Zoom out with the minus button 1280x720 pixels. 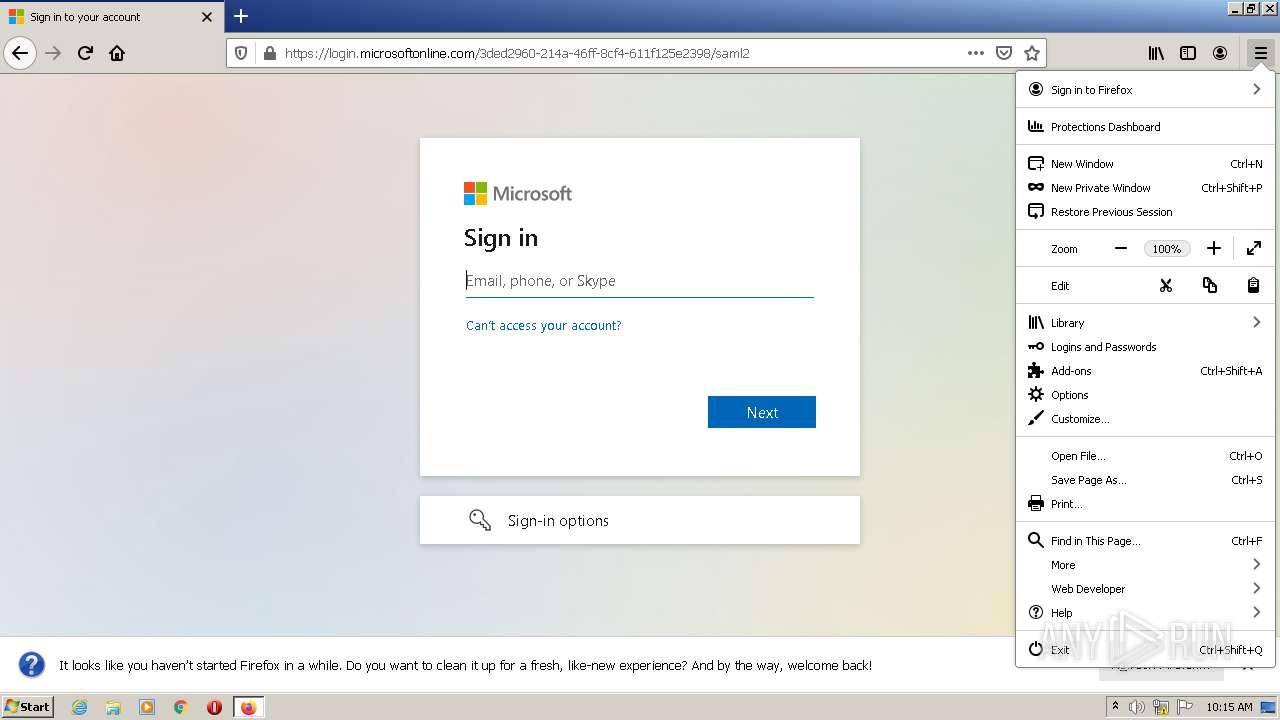1121,248
